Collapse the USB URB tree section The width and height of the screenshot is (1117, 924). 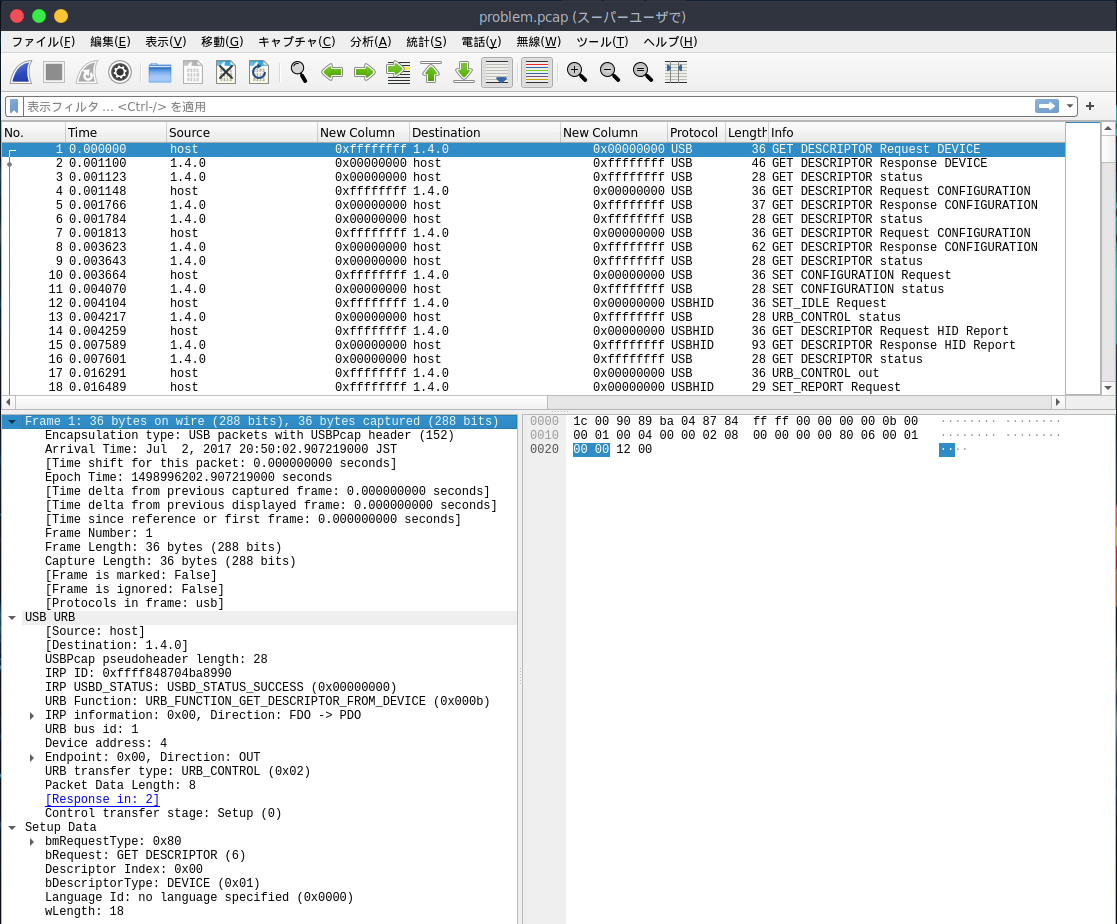(x=12, y=618)
